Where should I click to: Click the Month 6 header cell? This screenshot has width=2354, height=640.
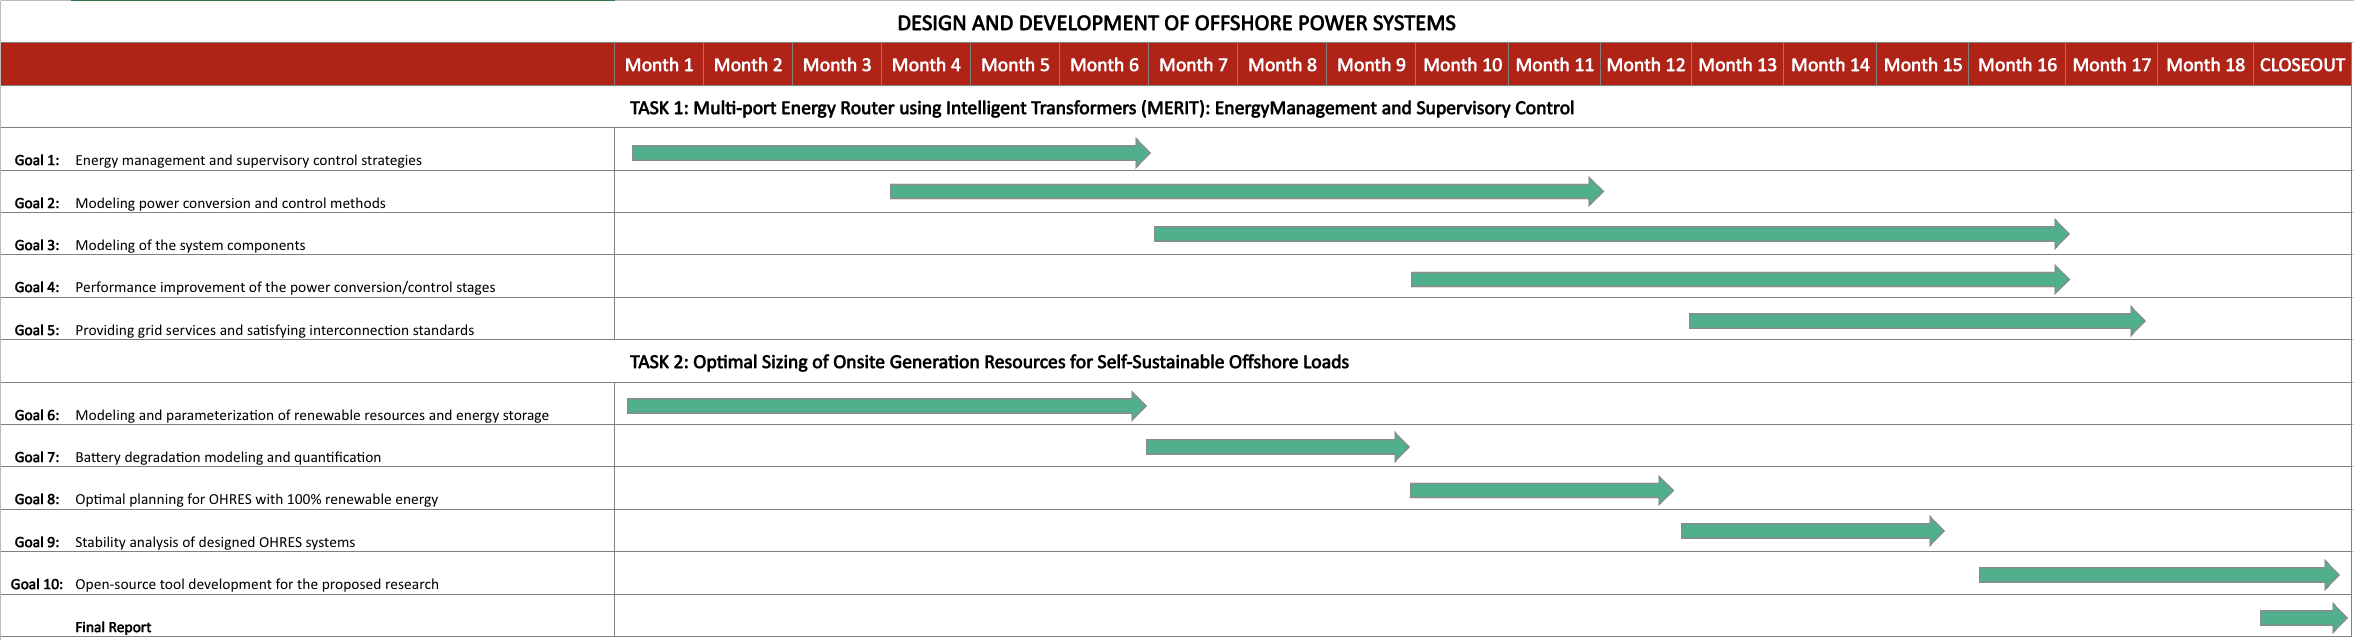(1104, 65)
